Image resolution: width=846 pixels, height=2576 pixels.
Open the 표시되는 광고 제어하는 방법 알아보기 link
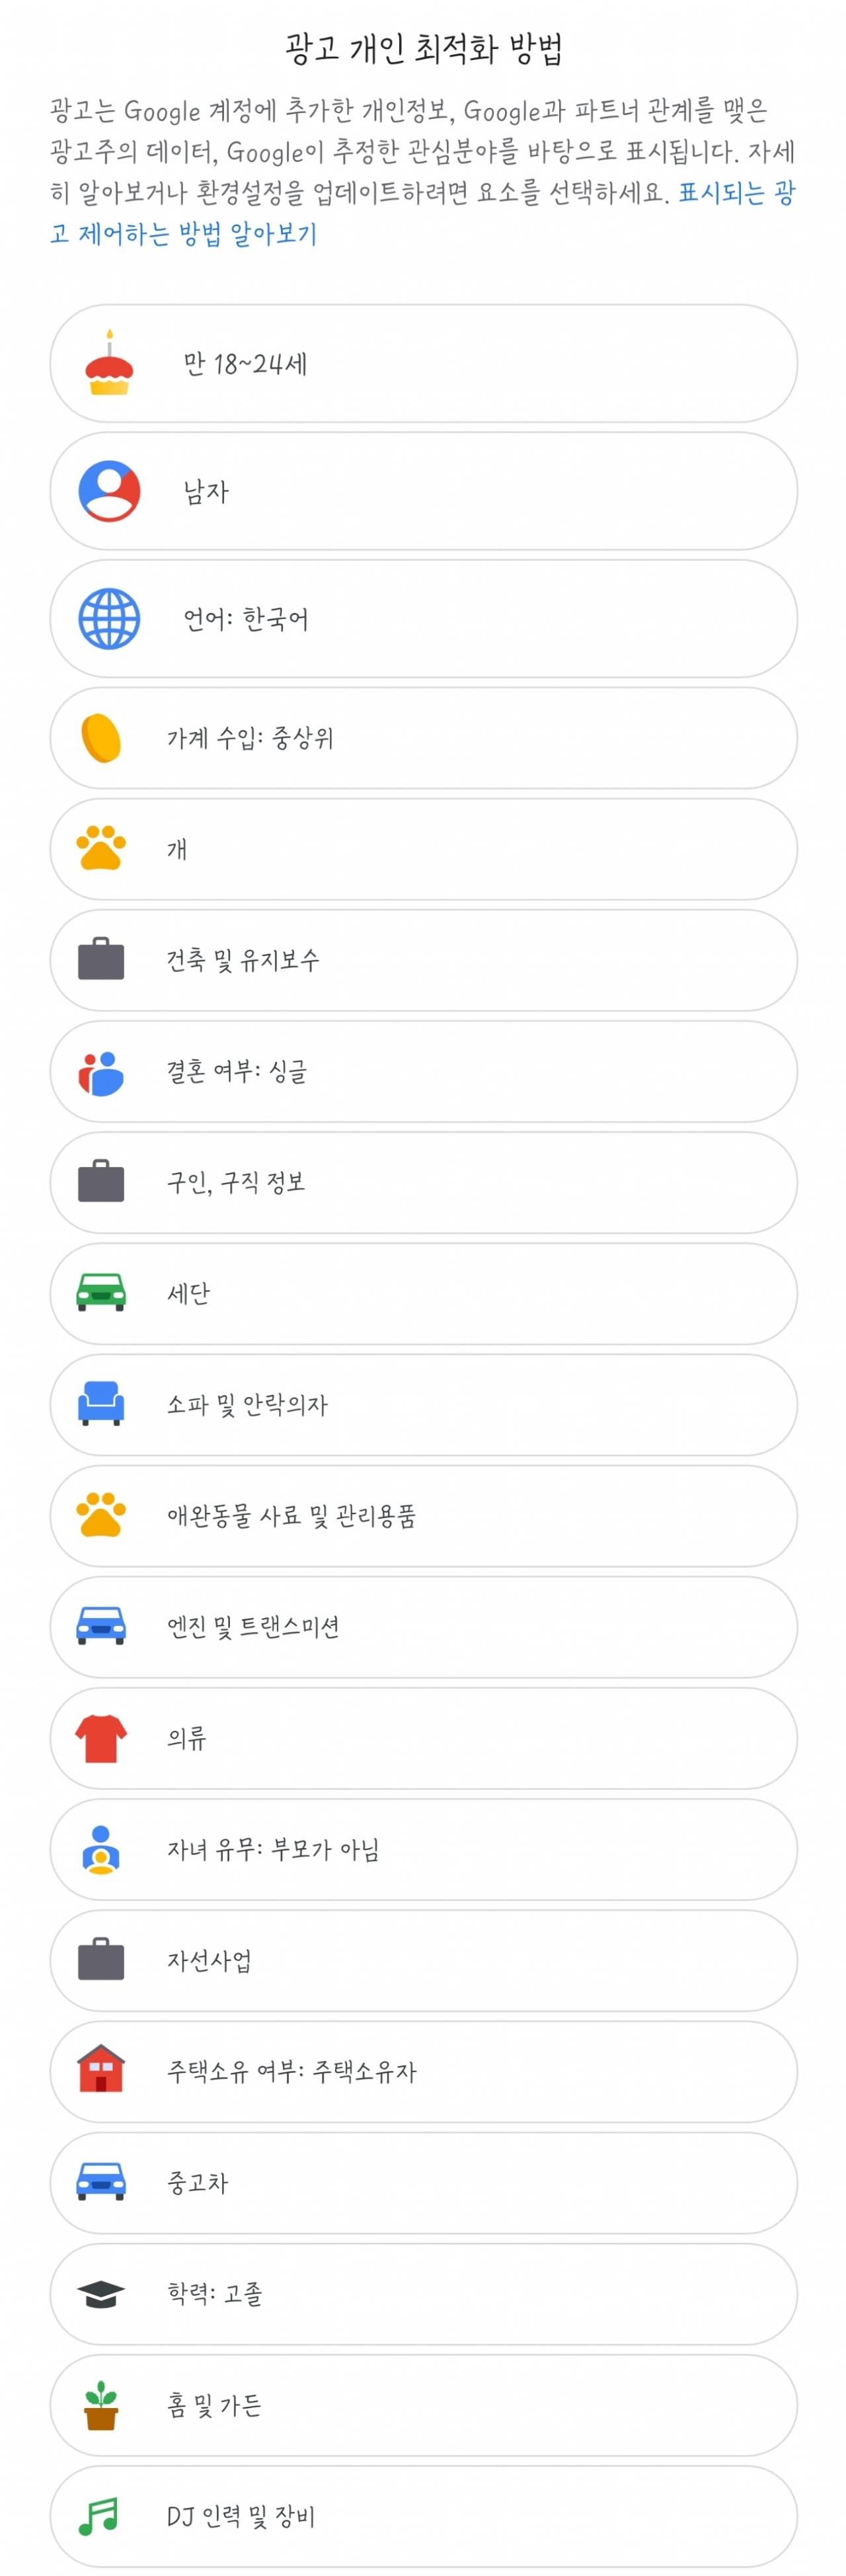(x=423, y=213)
